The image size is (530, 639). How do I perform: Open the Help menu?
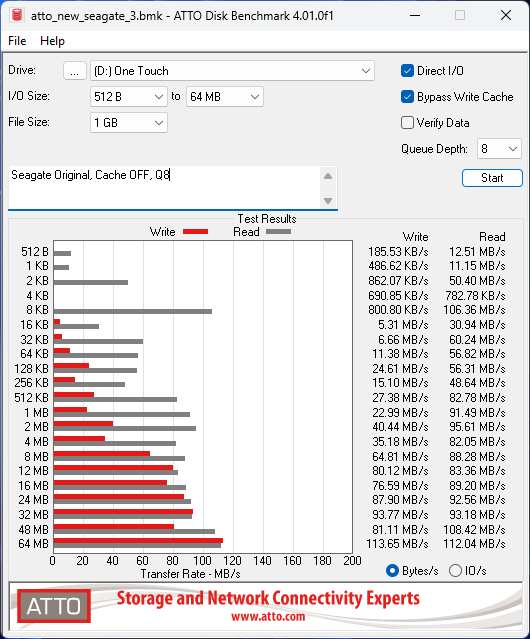[x=52, y=41]
